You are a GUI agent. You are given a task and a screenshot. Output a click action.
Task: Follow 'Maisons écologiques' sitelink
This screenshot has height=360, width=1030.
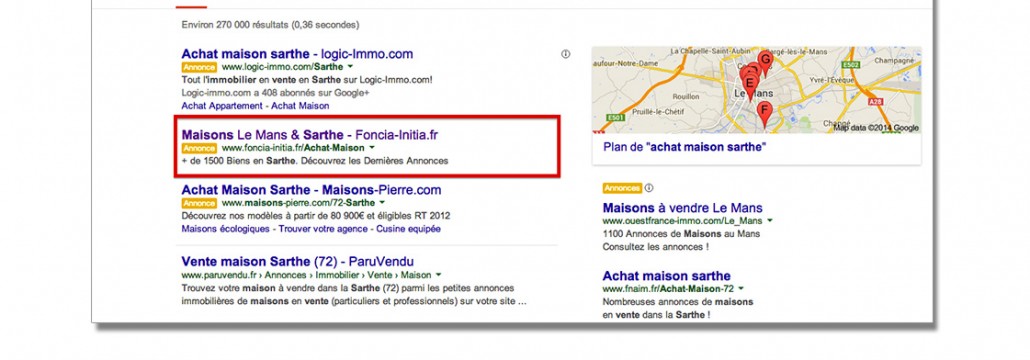click(225, 229)
